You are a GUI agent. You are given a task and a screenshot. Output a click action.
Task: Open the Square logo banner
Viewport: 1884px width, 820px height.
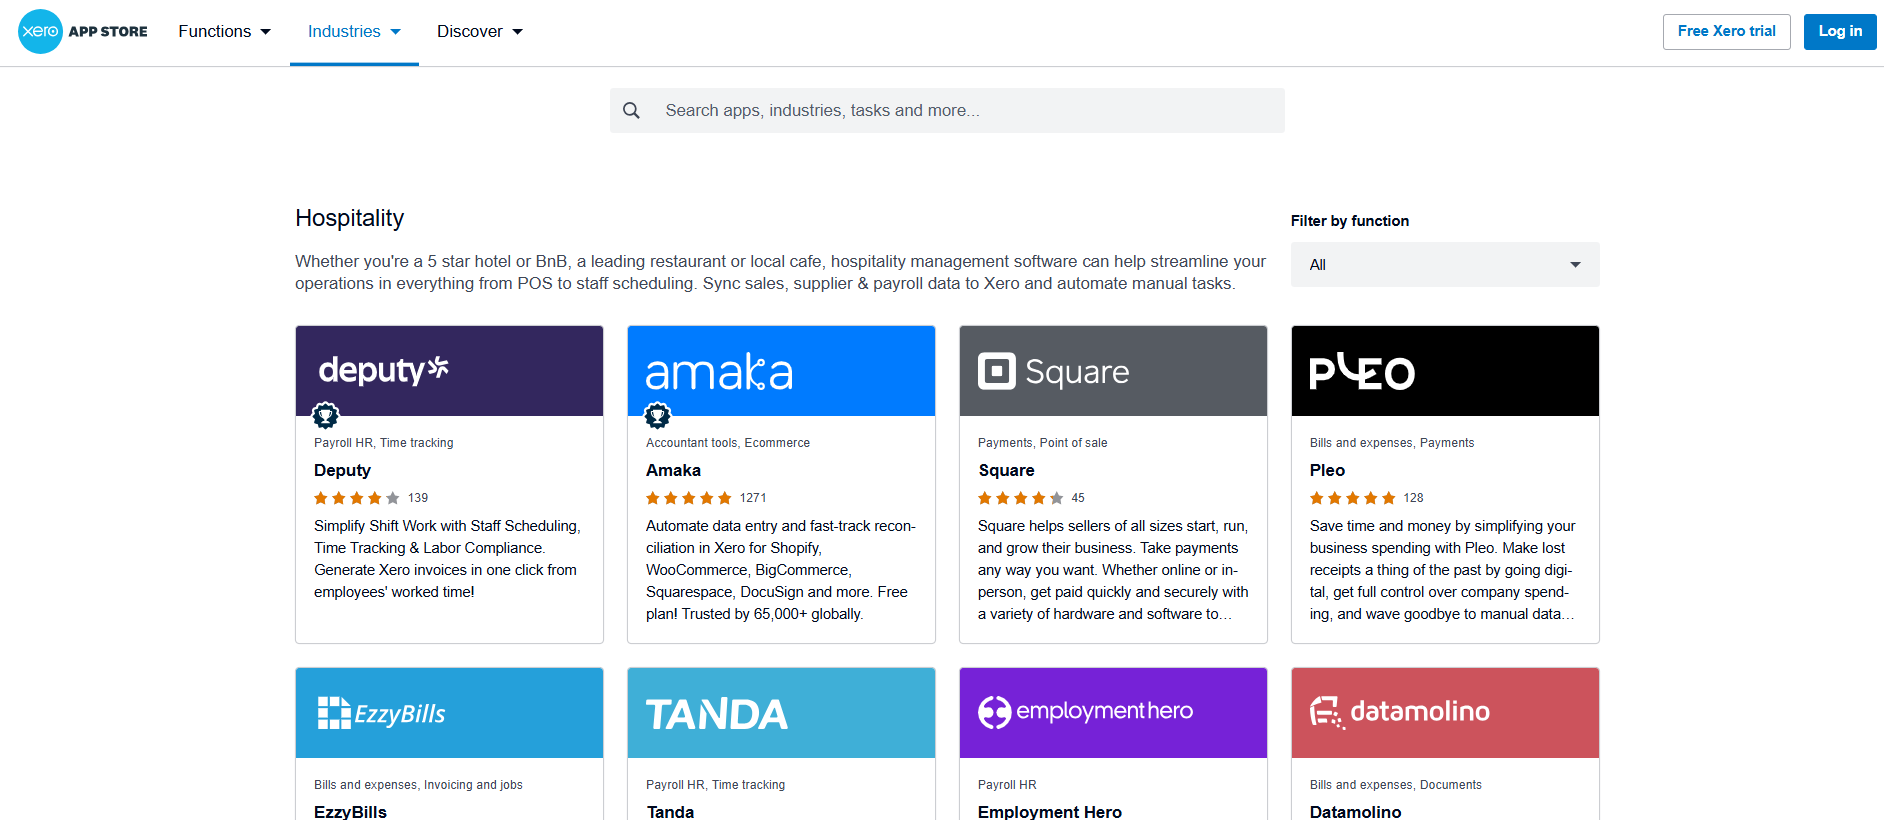pyautogui.click(x=1113, y=371)
